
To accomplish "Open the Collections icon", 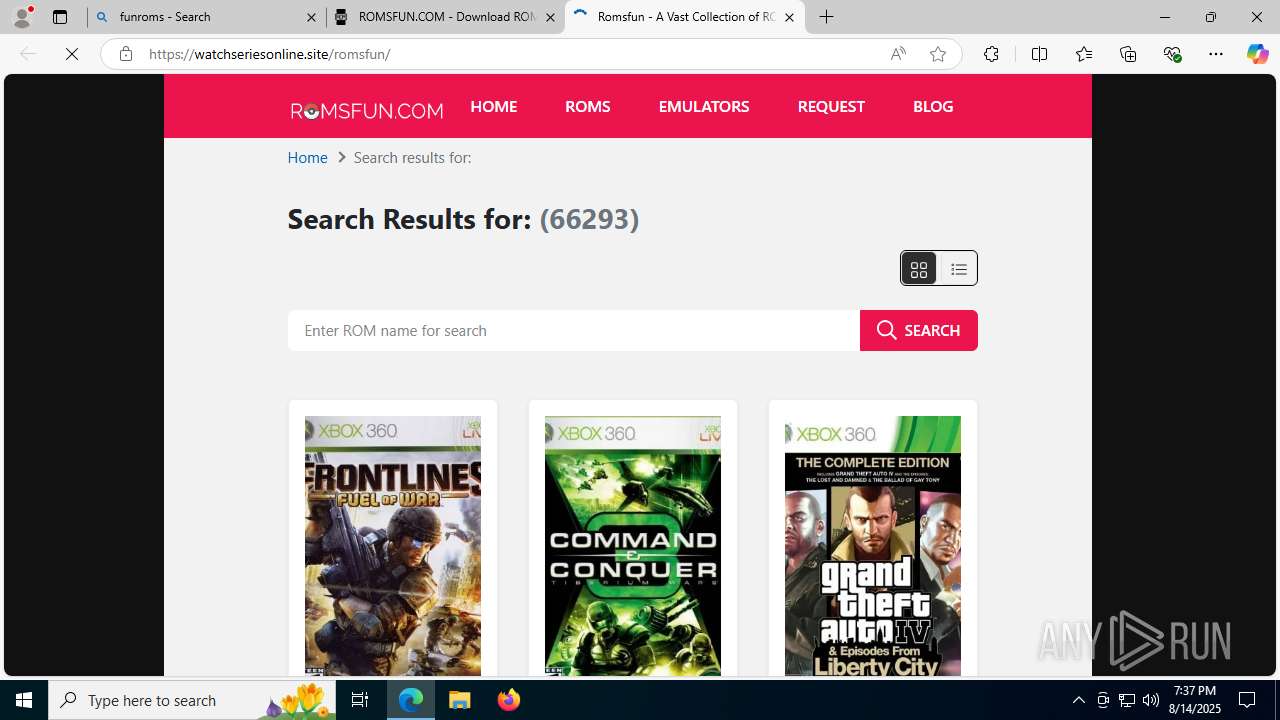I will 1128,54.
